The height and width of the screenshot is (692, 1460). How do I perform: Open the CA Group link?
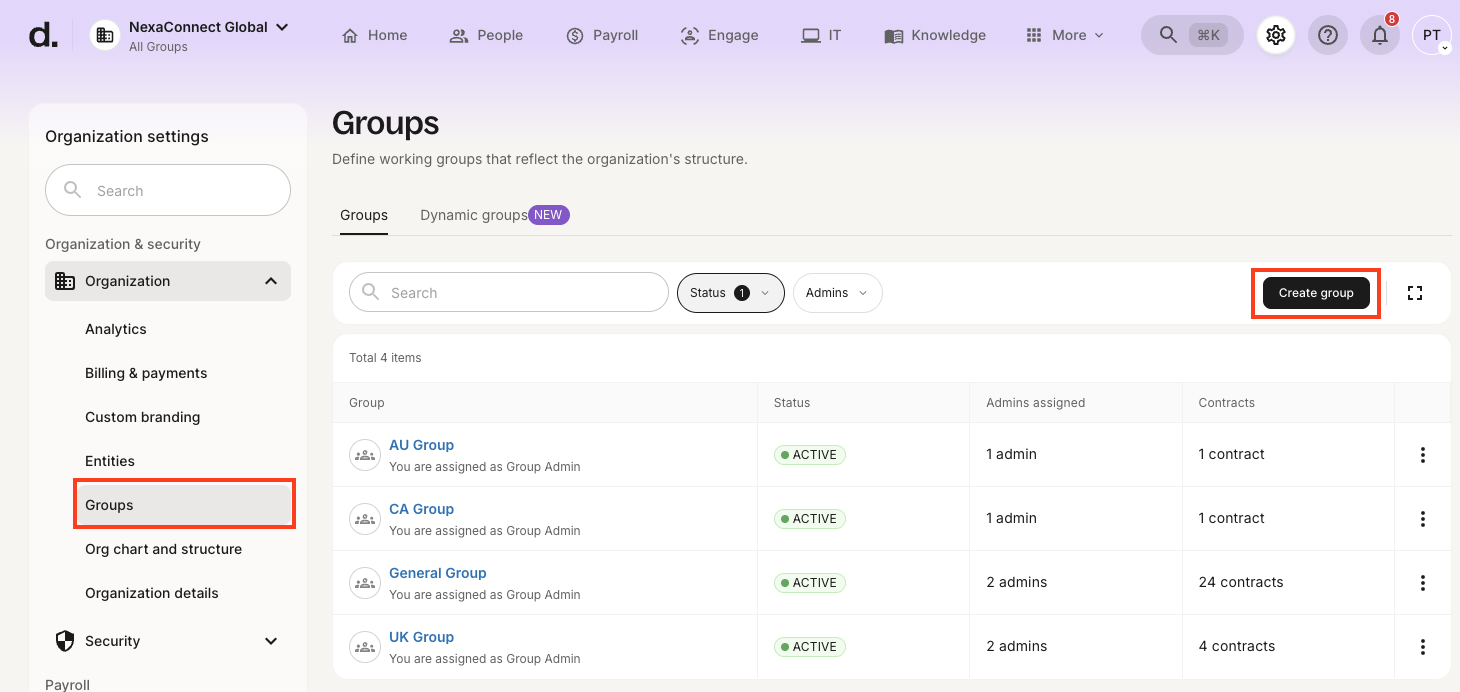click(x=421, y=509)
